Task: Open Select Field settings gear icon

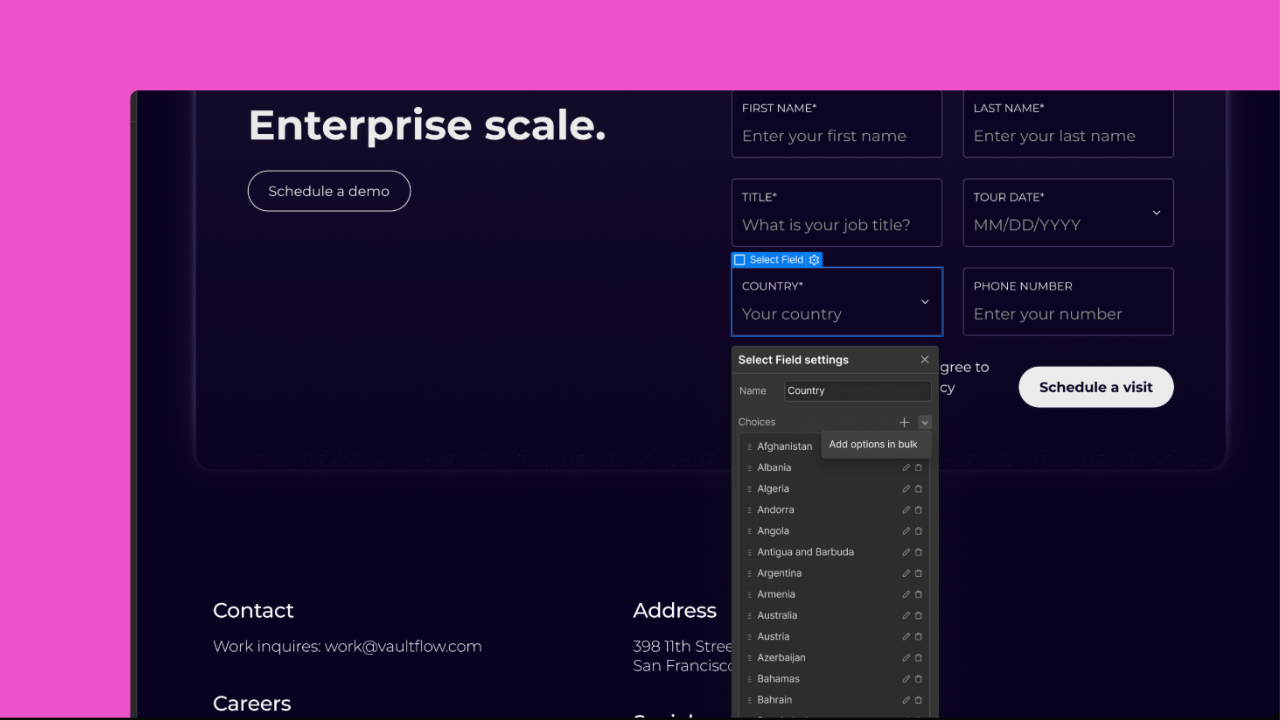Action: click(814, 260)
